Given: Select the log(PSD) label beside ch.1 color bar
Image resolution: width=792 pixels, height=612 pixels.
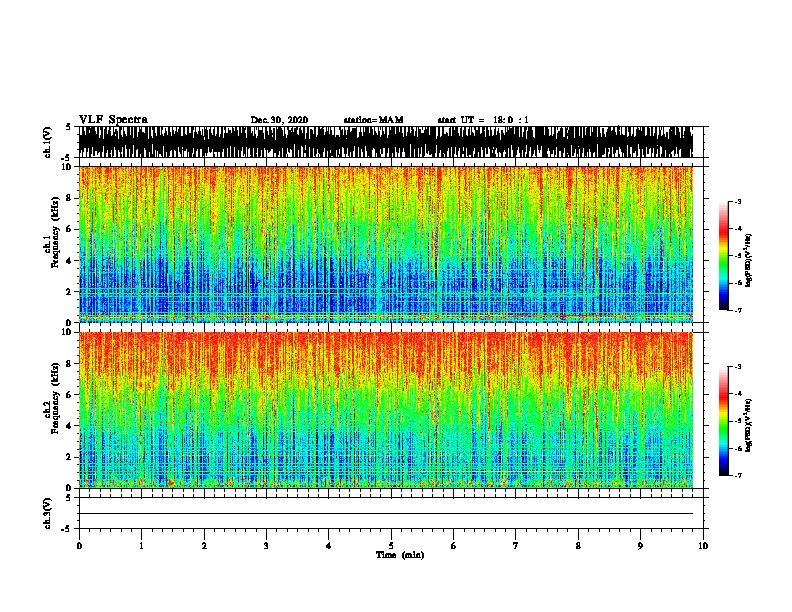Looking at the screenshot, I should point(748,261).
